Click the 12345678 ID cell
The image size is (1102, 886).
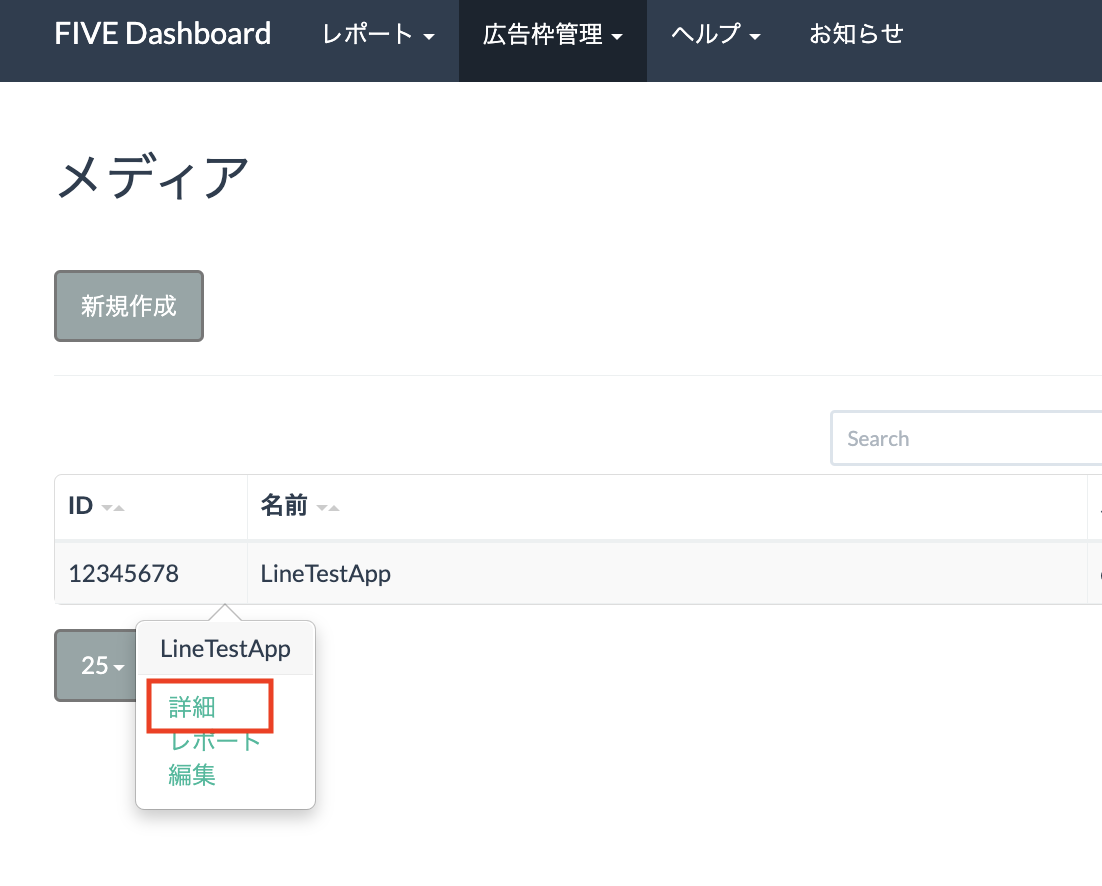(x=123, y=573)
